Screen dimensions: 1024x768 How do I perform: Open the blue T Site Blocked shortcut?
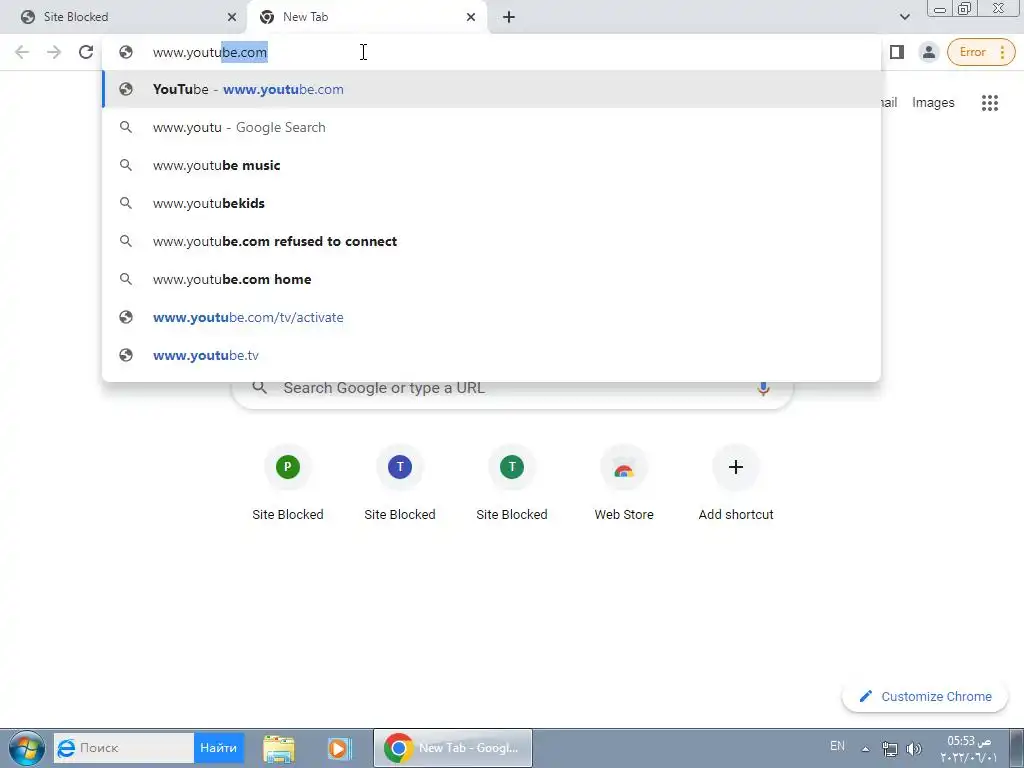400,483
